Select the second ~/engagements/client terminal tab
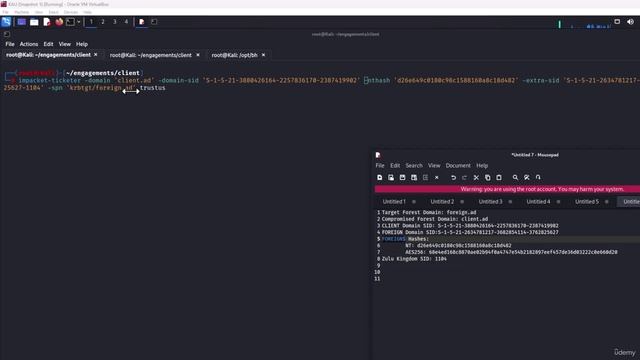 151,55
